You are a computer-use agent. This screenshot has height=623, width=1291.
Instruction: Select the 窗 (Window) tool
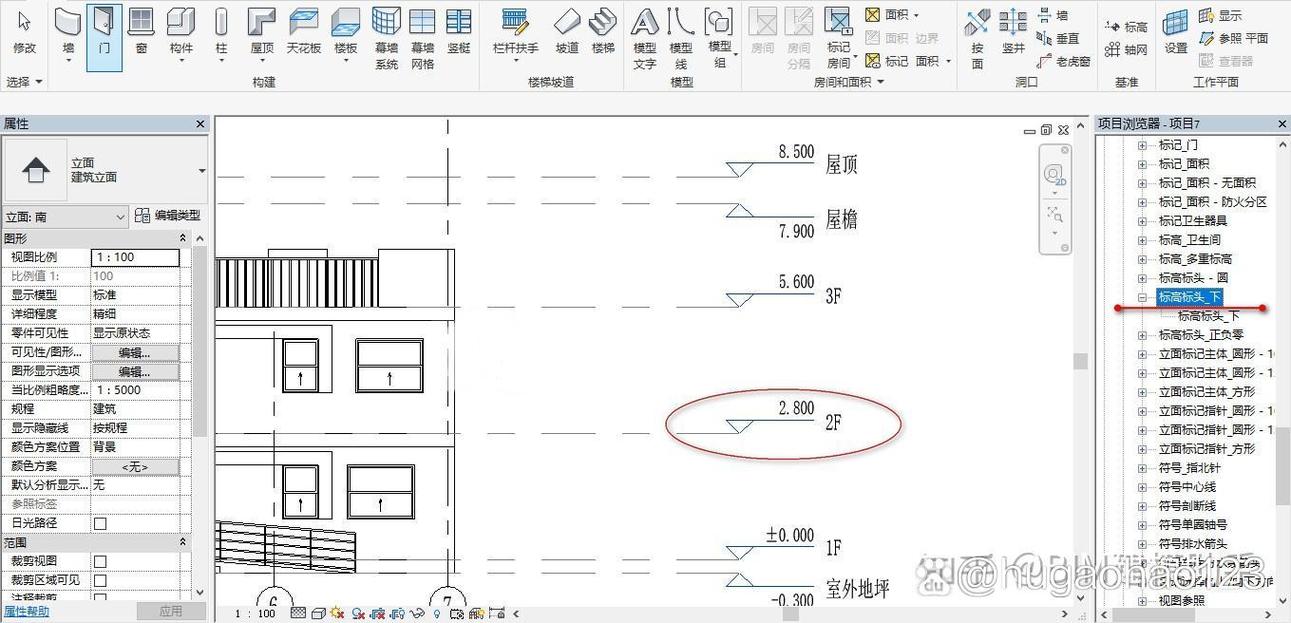[x=141, y=31]
